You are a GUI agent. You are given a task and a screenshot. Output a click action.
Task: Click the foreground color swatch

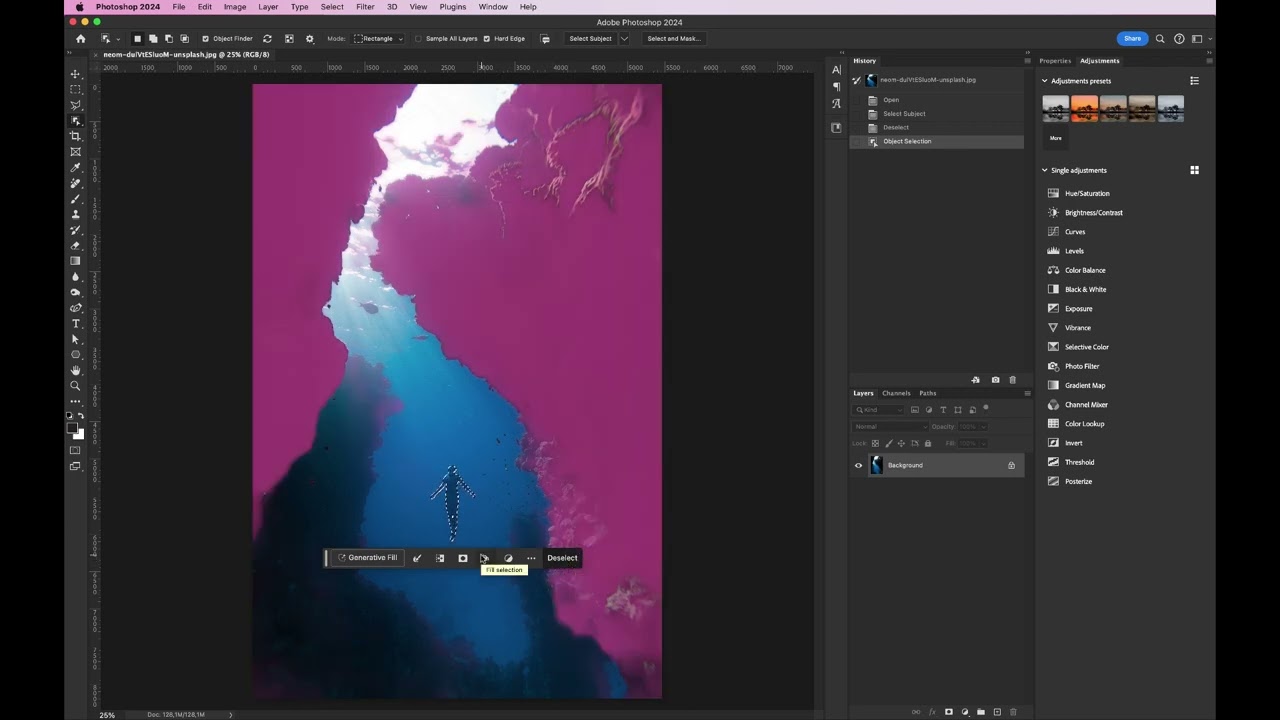click(72, 428)
